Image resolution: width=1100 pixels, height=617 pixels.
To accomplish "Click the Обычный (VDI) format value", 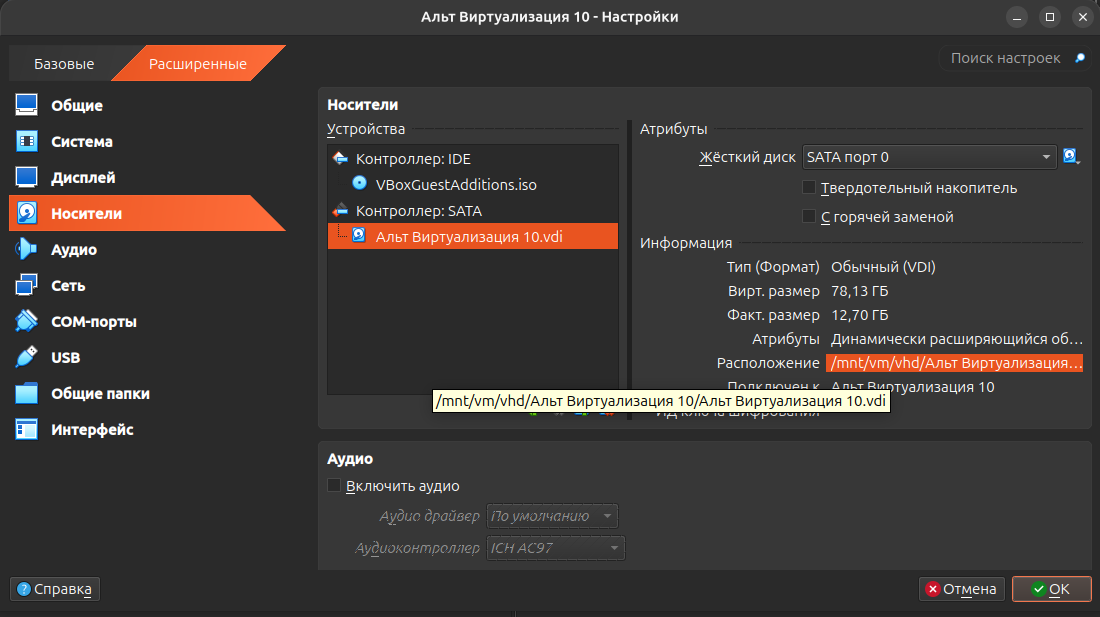I will click(x=883, y=267).
